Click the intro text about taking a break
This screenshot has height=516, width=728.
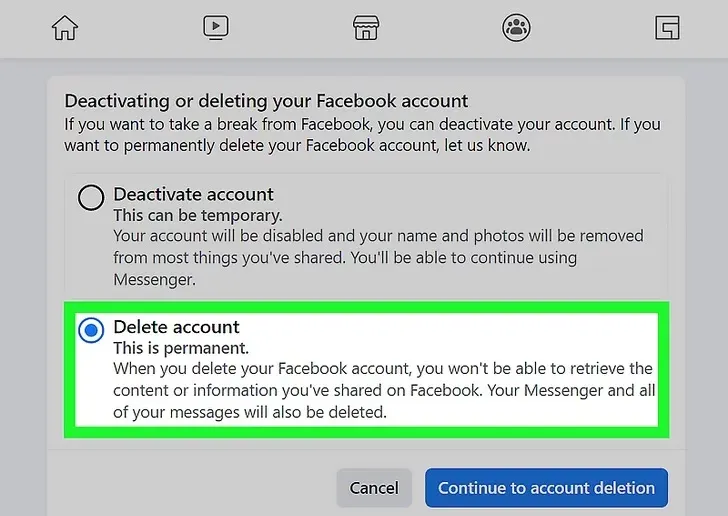click(362, 135)
